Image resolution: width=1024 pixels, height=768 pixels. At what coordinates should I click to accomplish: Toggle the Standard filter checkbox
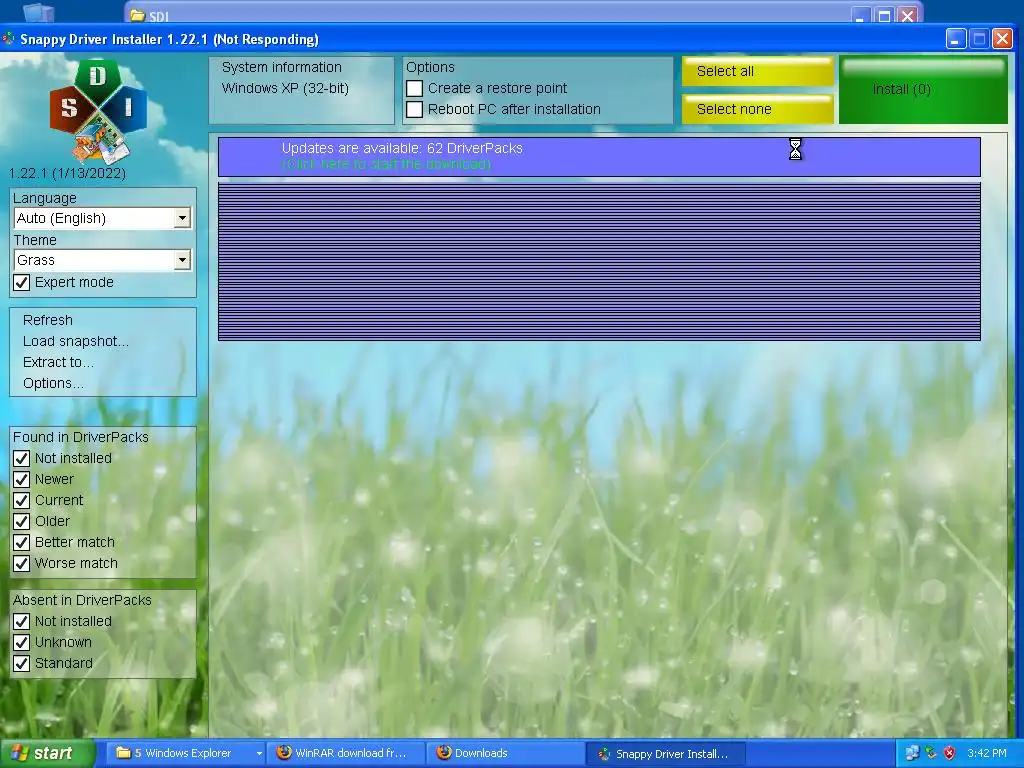tap(22, 663)
